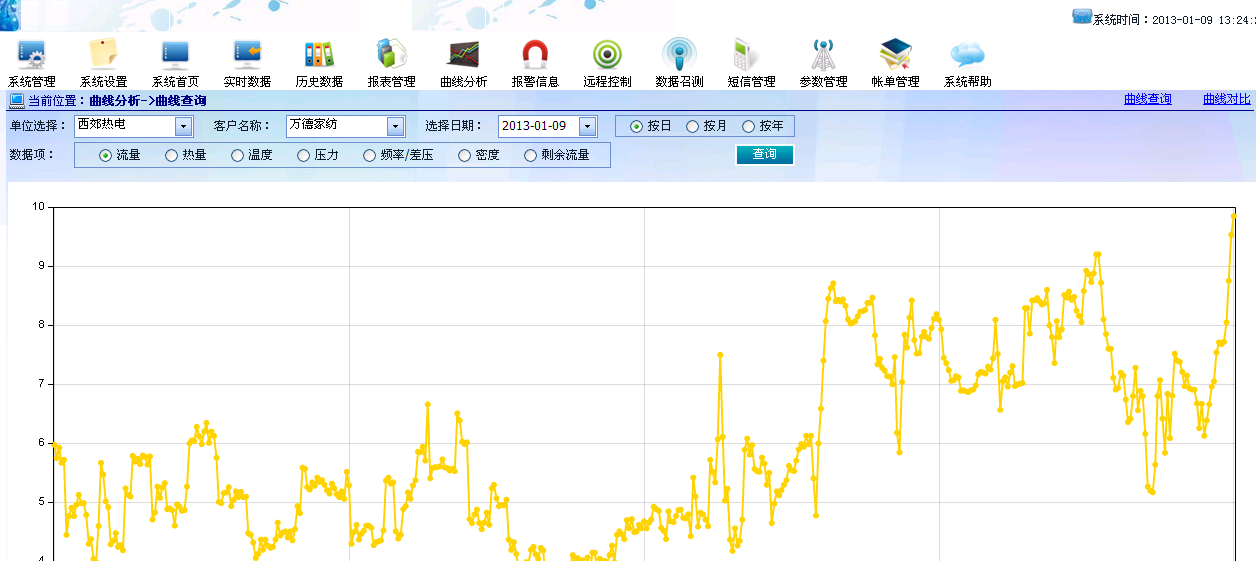Expand the 选择日期 date dropdown
This screenshot has width=1256, height=561.
click(587, 126)
